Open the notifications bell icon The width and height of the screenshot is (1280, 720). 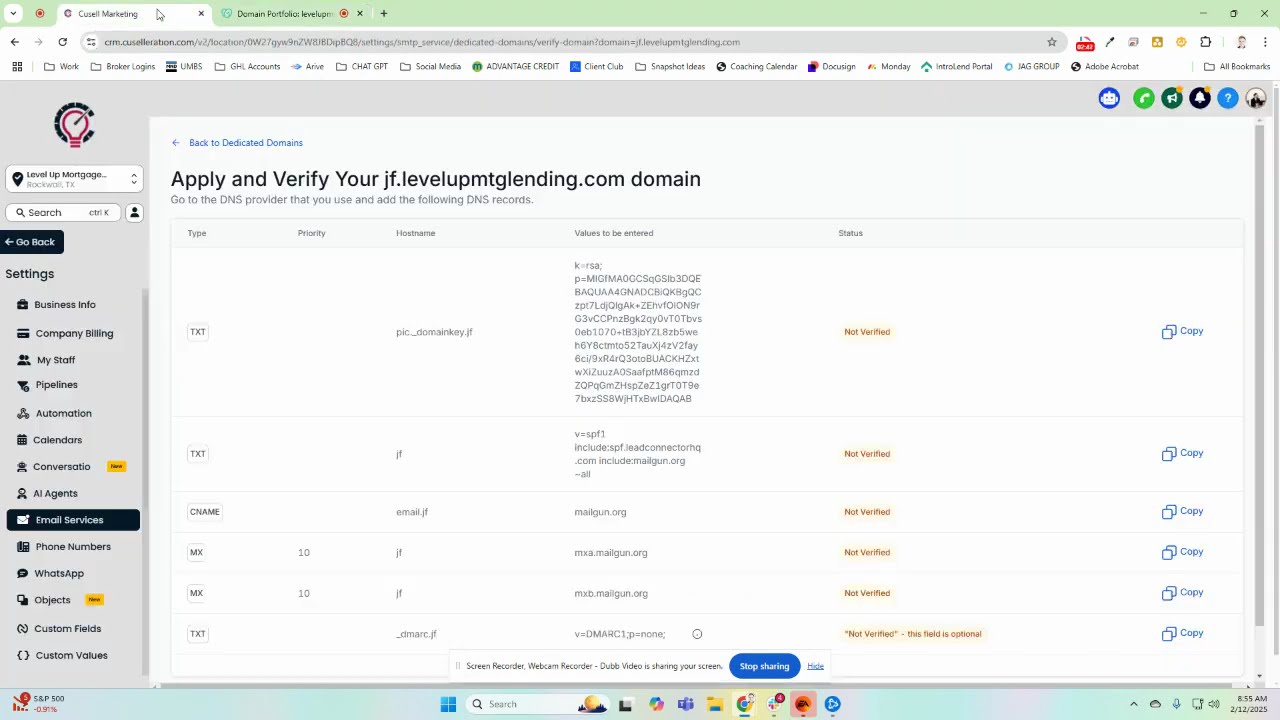click(x=1200, y=98)
